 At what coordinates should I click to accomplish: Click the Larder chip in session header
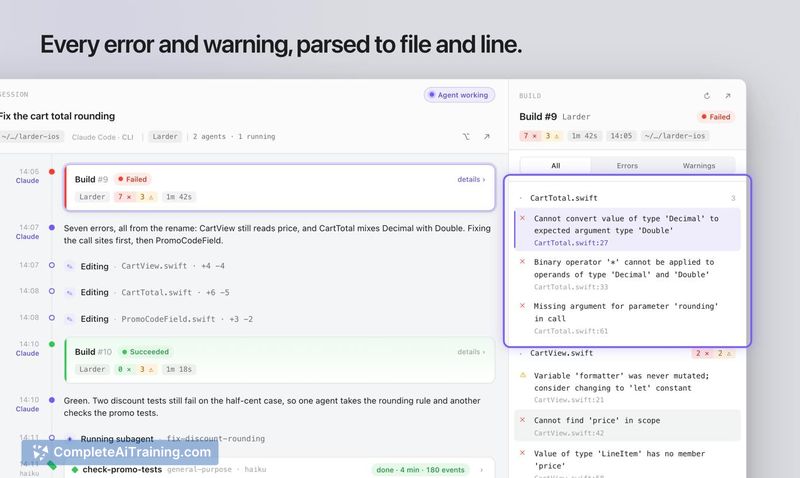click(165, 137)
